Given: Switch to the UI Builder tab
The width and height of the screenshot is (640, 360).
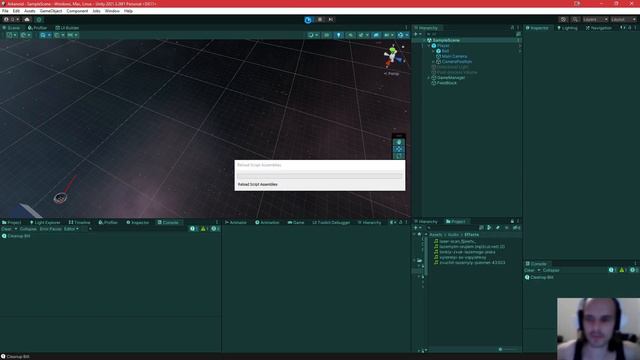Looking at the screenshot, I should [67, 28].
